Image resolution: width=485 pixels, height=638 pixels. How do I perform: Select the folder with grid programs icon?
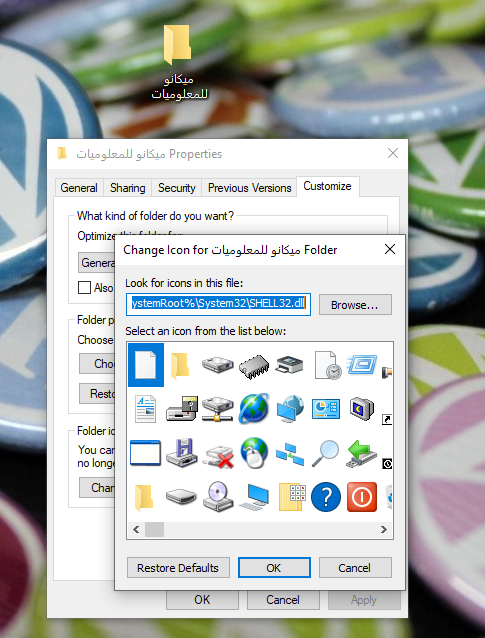(292, 496)
